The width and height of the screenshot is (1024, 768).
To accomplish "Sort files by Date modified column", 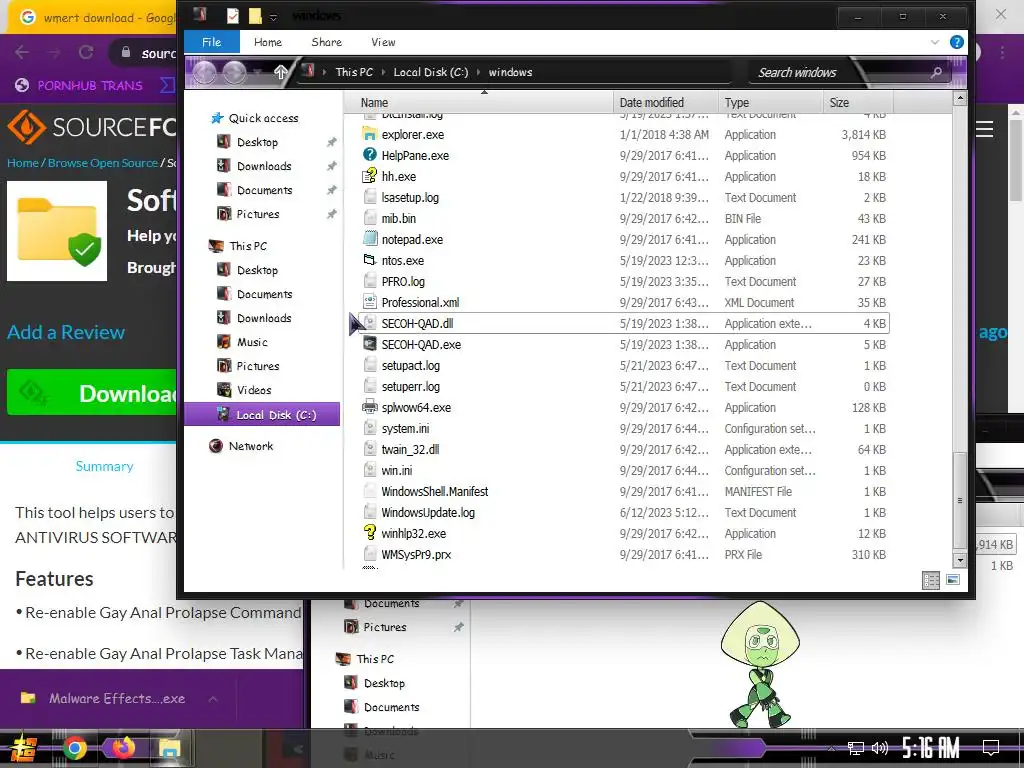I will 665,103.
